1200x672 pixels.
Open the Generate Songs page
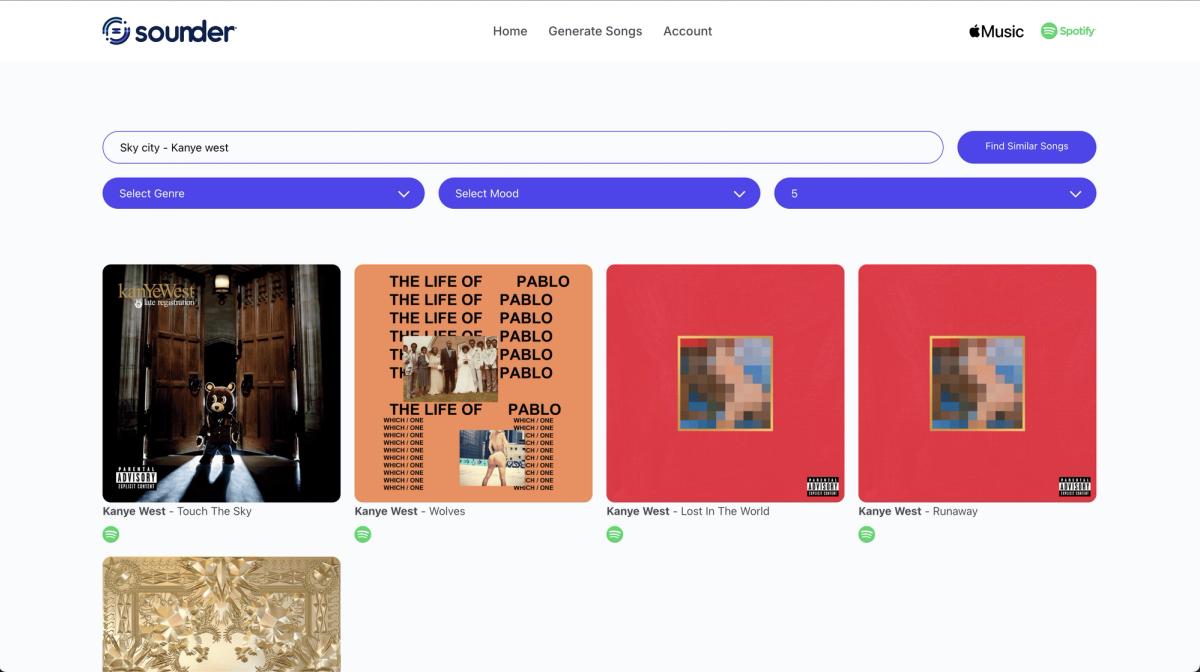(x=595, y=31)
